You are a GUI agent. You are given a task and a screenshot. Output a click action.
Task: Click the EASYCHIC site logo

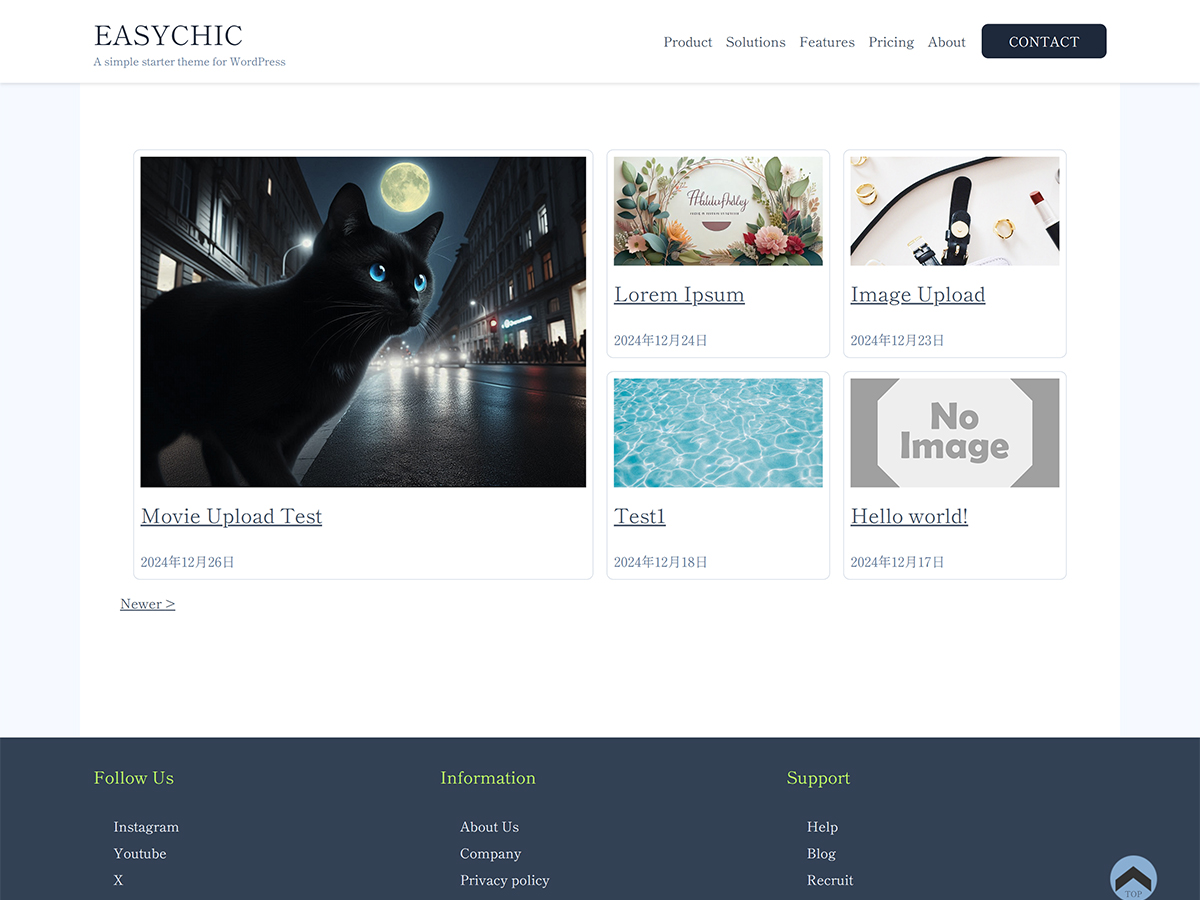click(x=167, y=36)
